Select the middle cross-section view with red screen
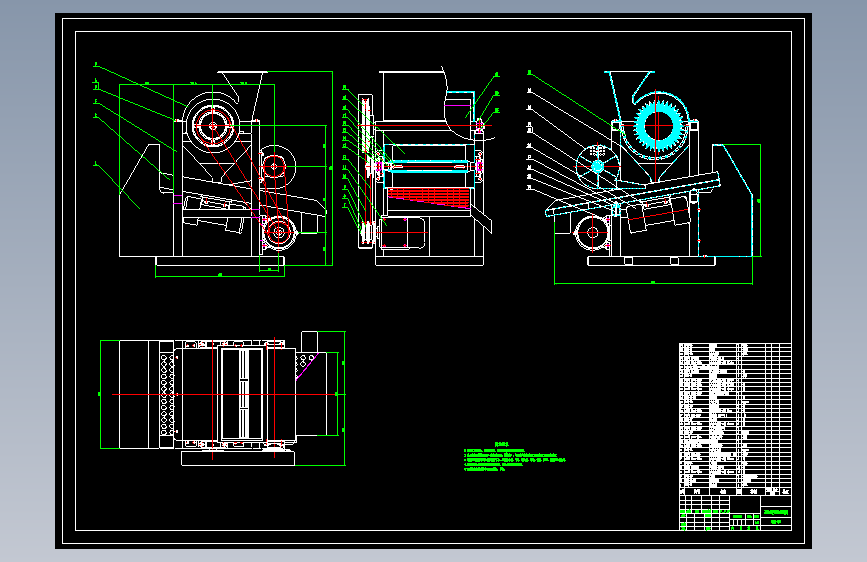This screenshot has width=867, height=562. (x=421, y=167)
